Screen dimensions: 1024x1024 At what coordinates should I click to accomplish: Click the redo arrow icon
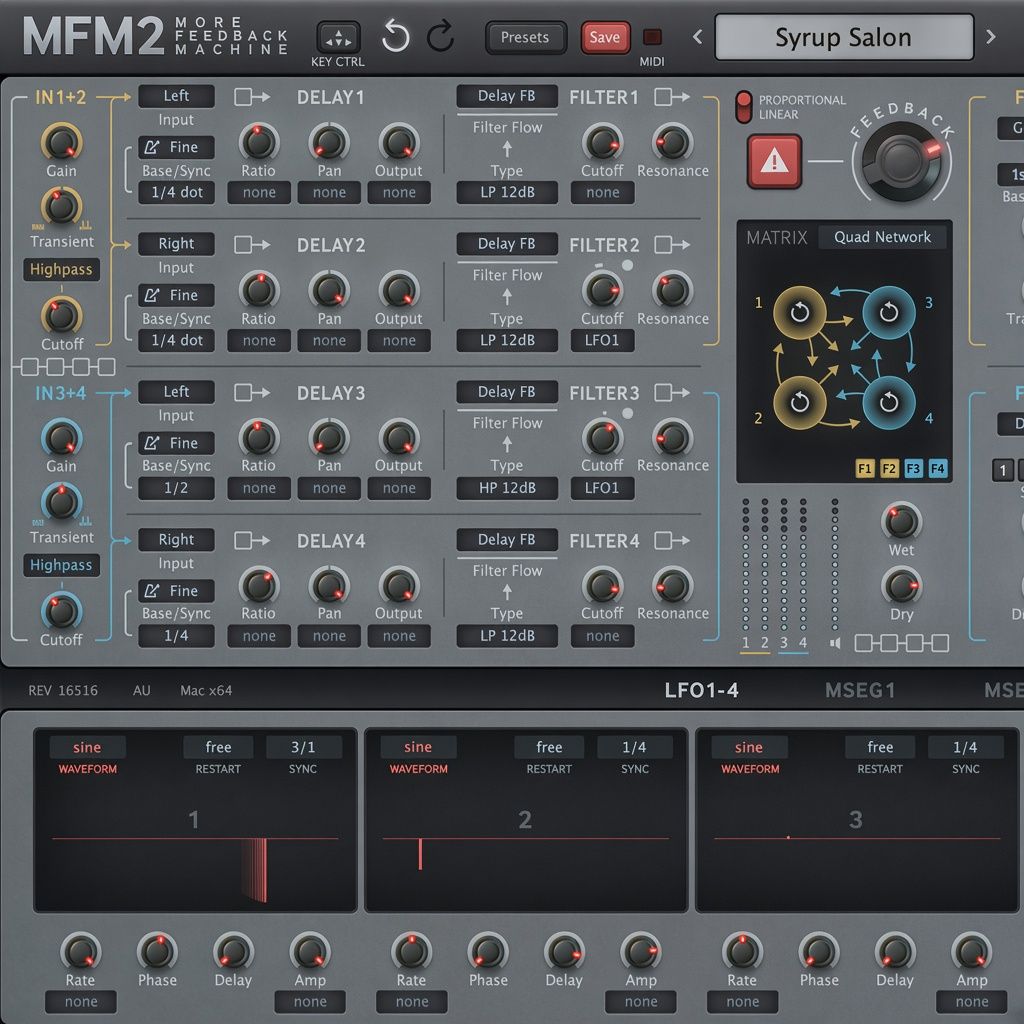point(441,36)
